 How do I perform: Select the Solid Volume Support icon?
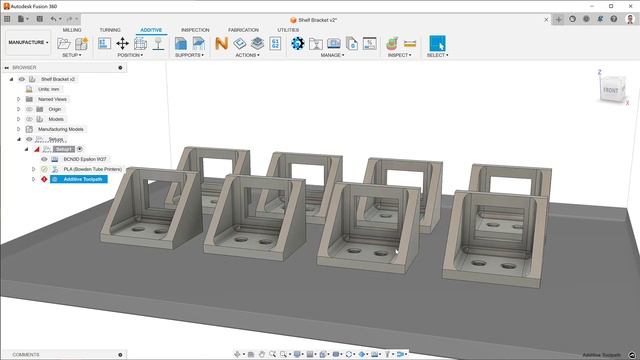click(x=181, y=43)
